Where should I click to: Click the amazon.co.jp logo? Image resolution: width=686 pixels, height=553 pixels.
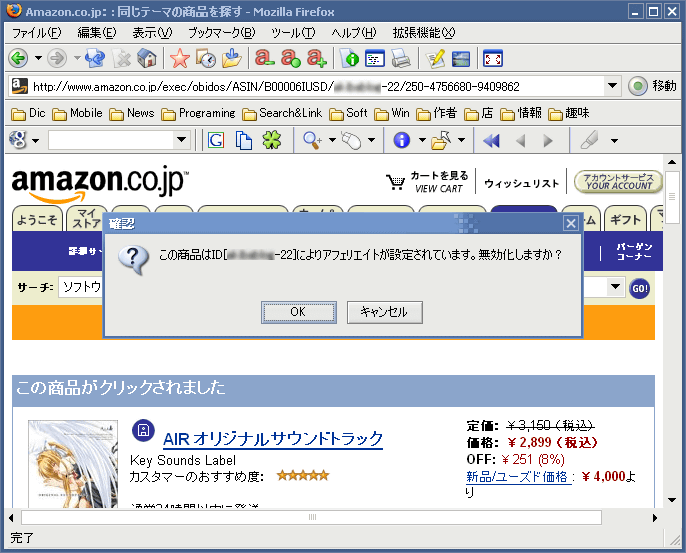click(100, 184)
